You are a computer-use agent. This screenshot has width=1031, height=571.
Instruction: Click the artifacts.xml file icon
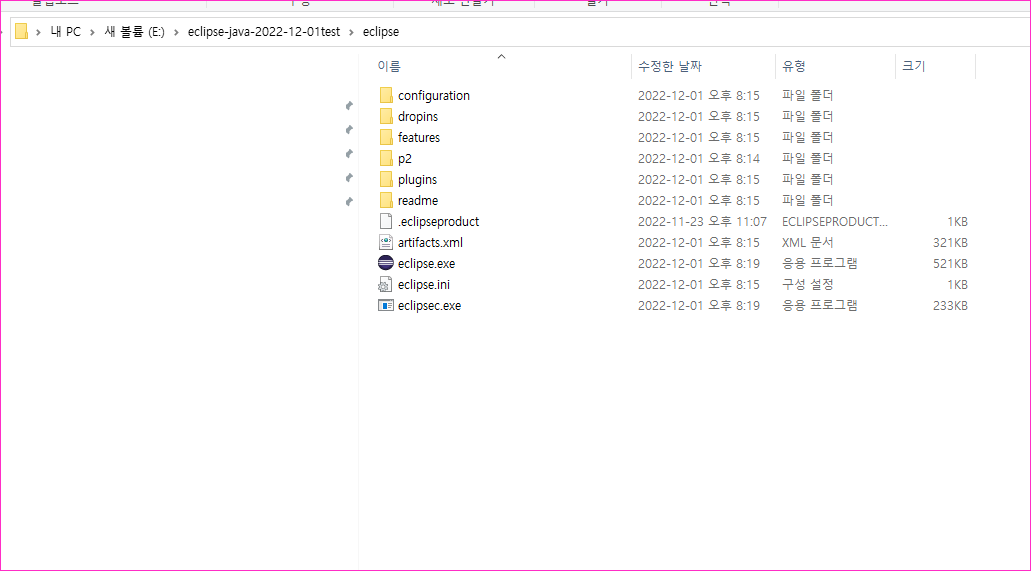pyautogui.click(x=386, y=243)
